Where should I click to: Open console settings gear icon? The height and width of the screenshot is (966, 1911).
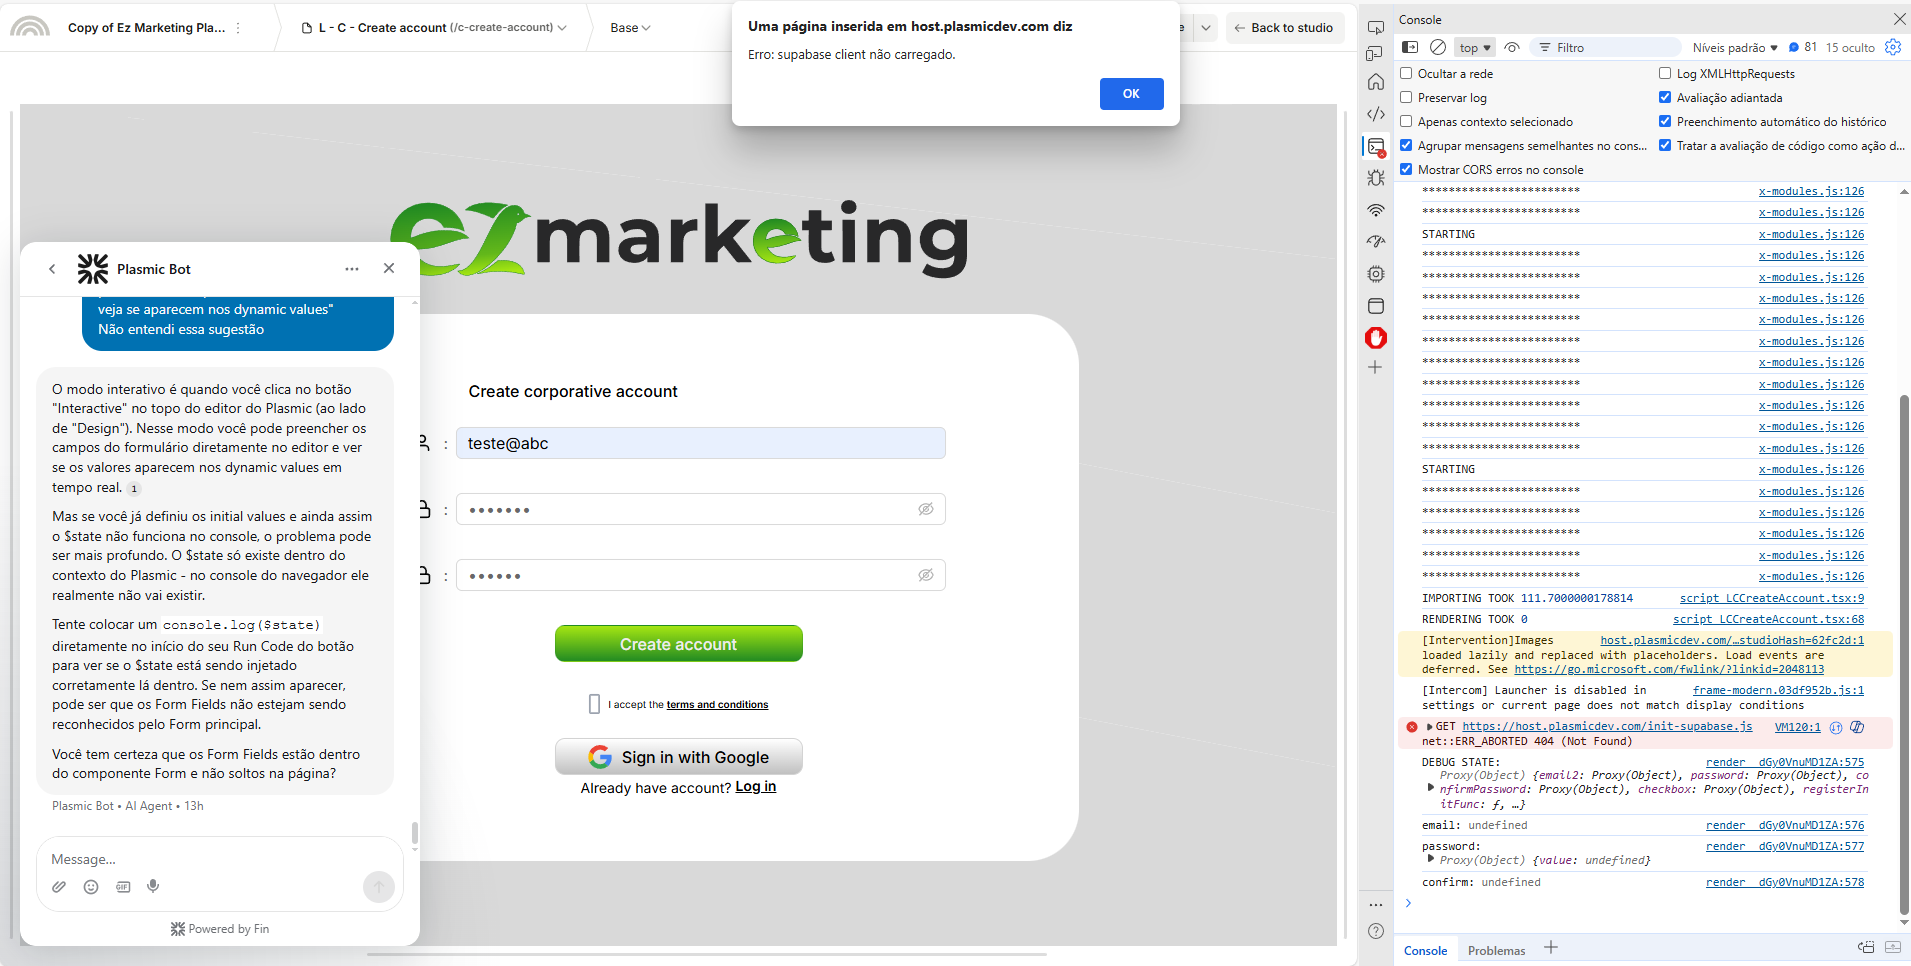pyautogui.click(x=1892, y=47)
